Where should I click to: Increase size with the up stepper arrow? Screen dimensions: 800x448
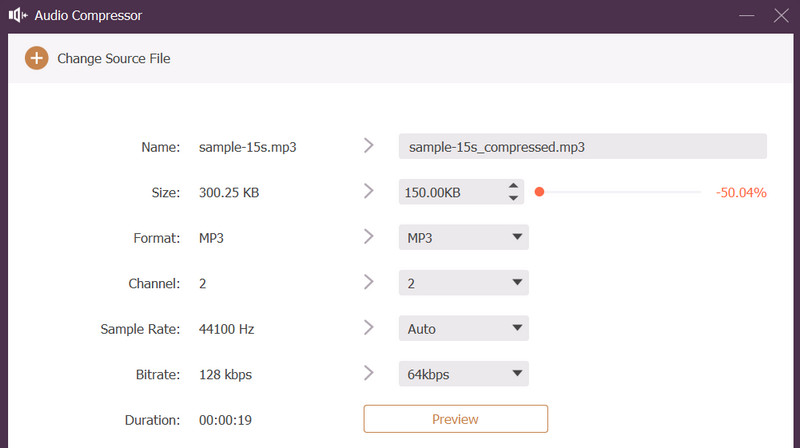513,186
